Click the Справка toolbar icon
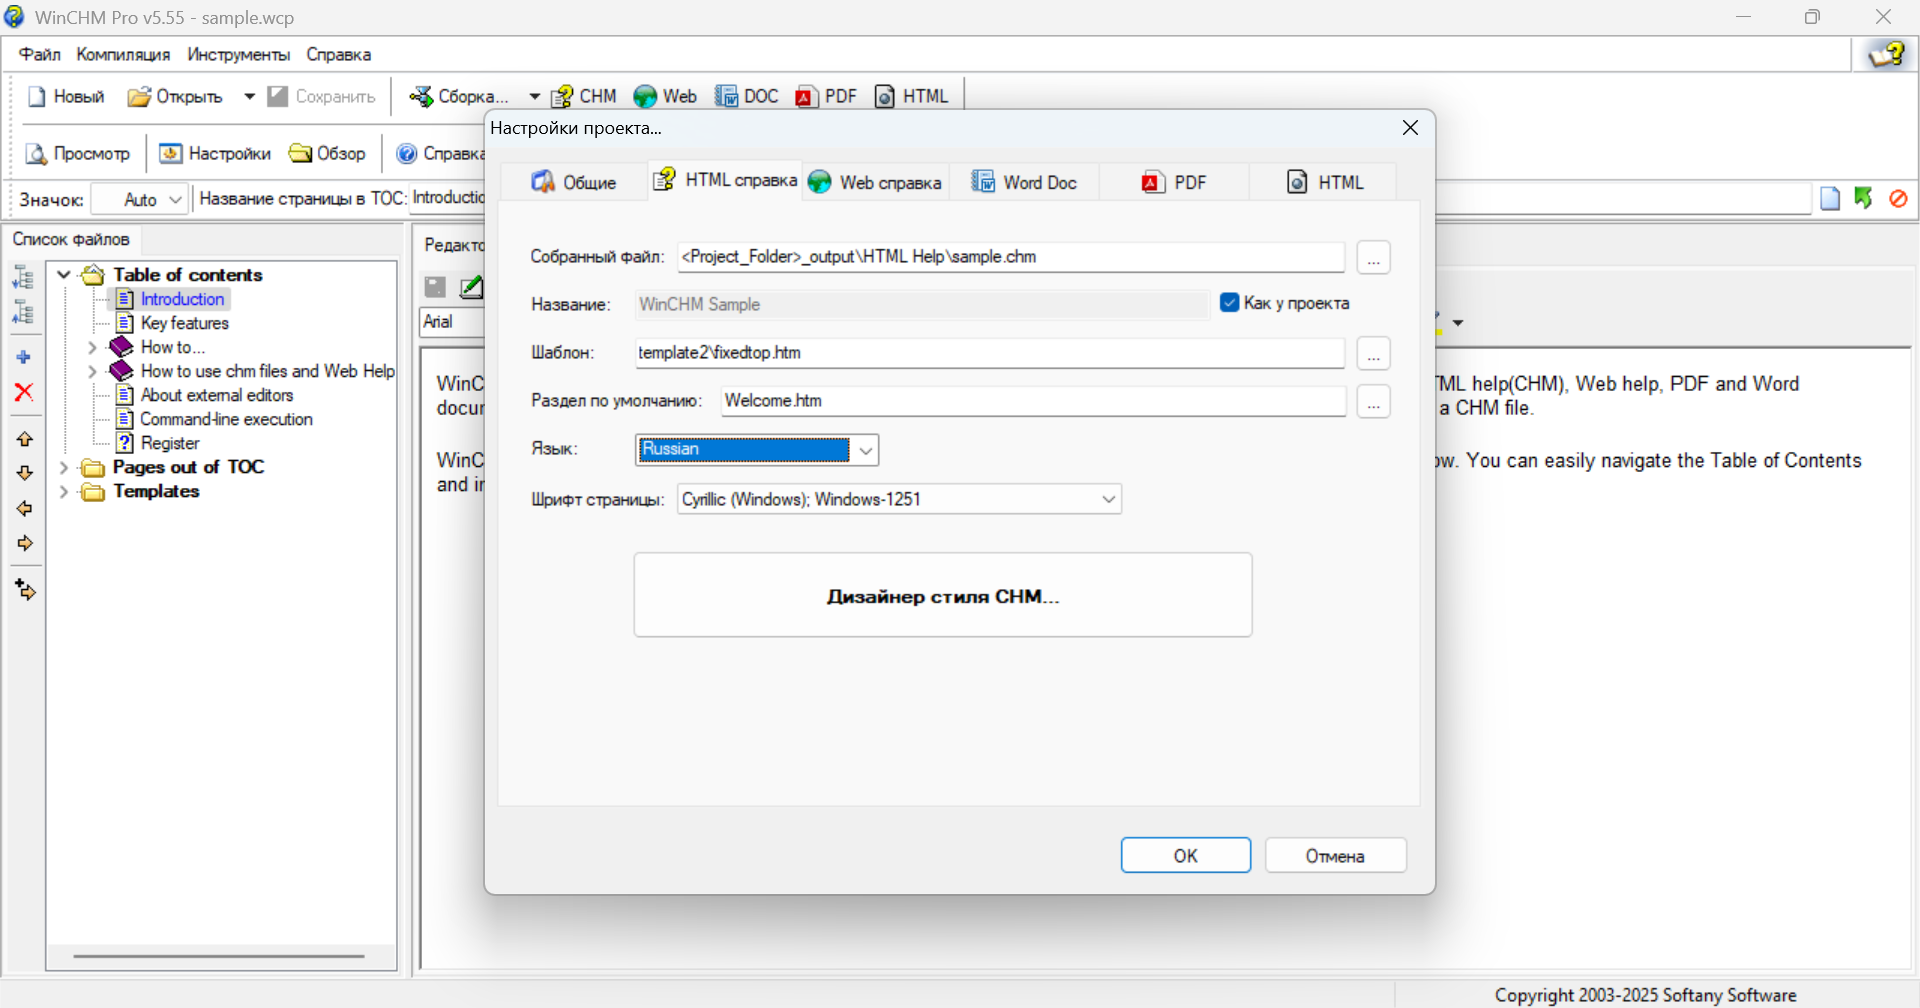Viewport: 1920px width, 1008px height. [x=407, y=153]
